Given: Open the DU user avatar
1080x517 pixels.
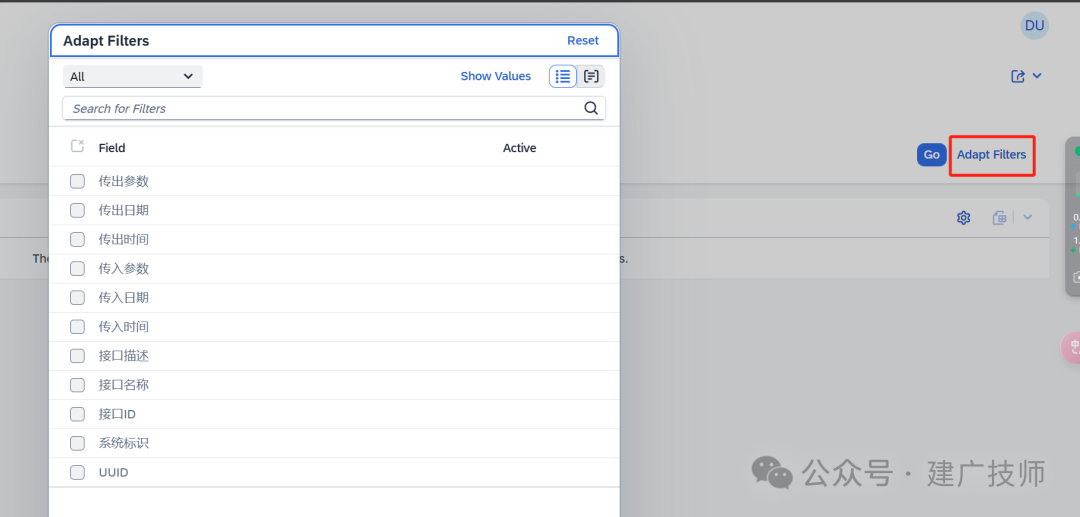Looking at the screenshot, I should [1035, 26].
